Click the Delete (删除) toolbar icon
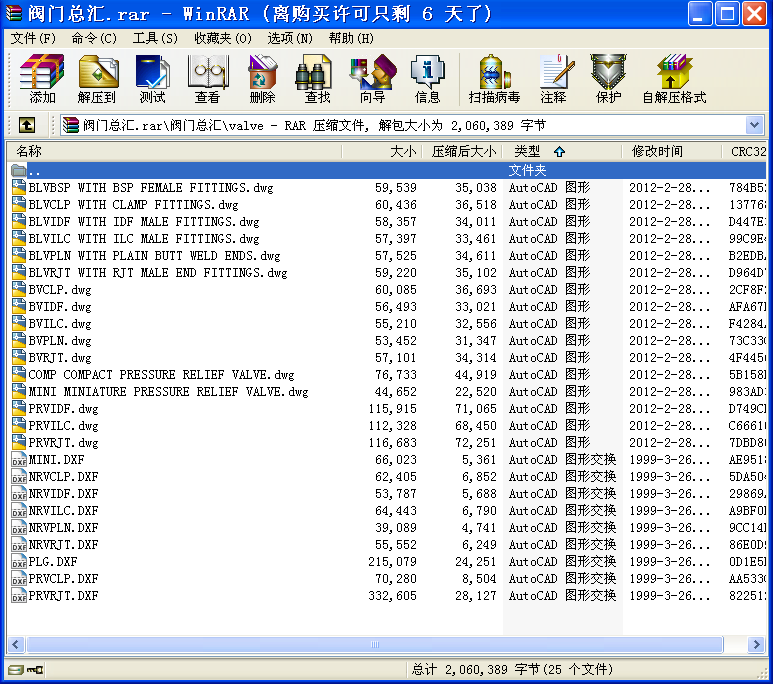This screenshot has width=773, height=684. [x=262, y=79]
